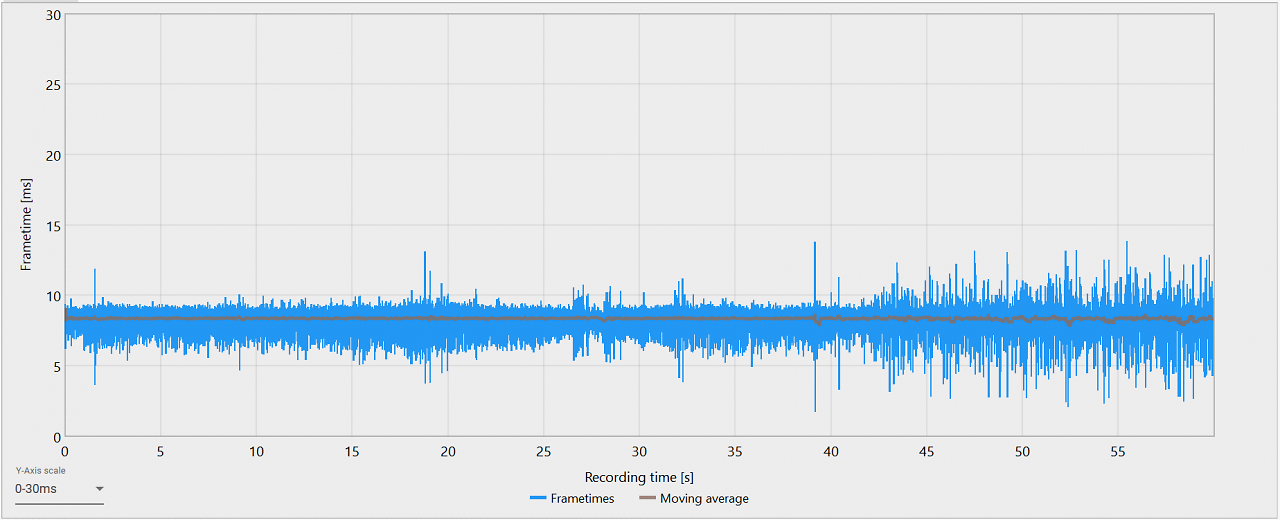Click the 40 tick on the time axis
This screenshot has height=520, width=1280.
(831, 451)
